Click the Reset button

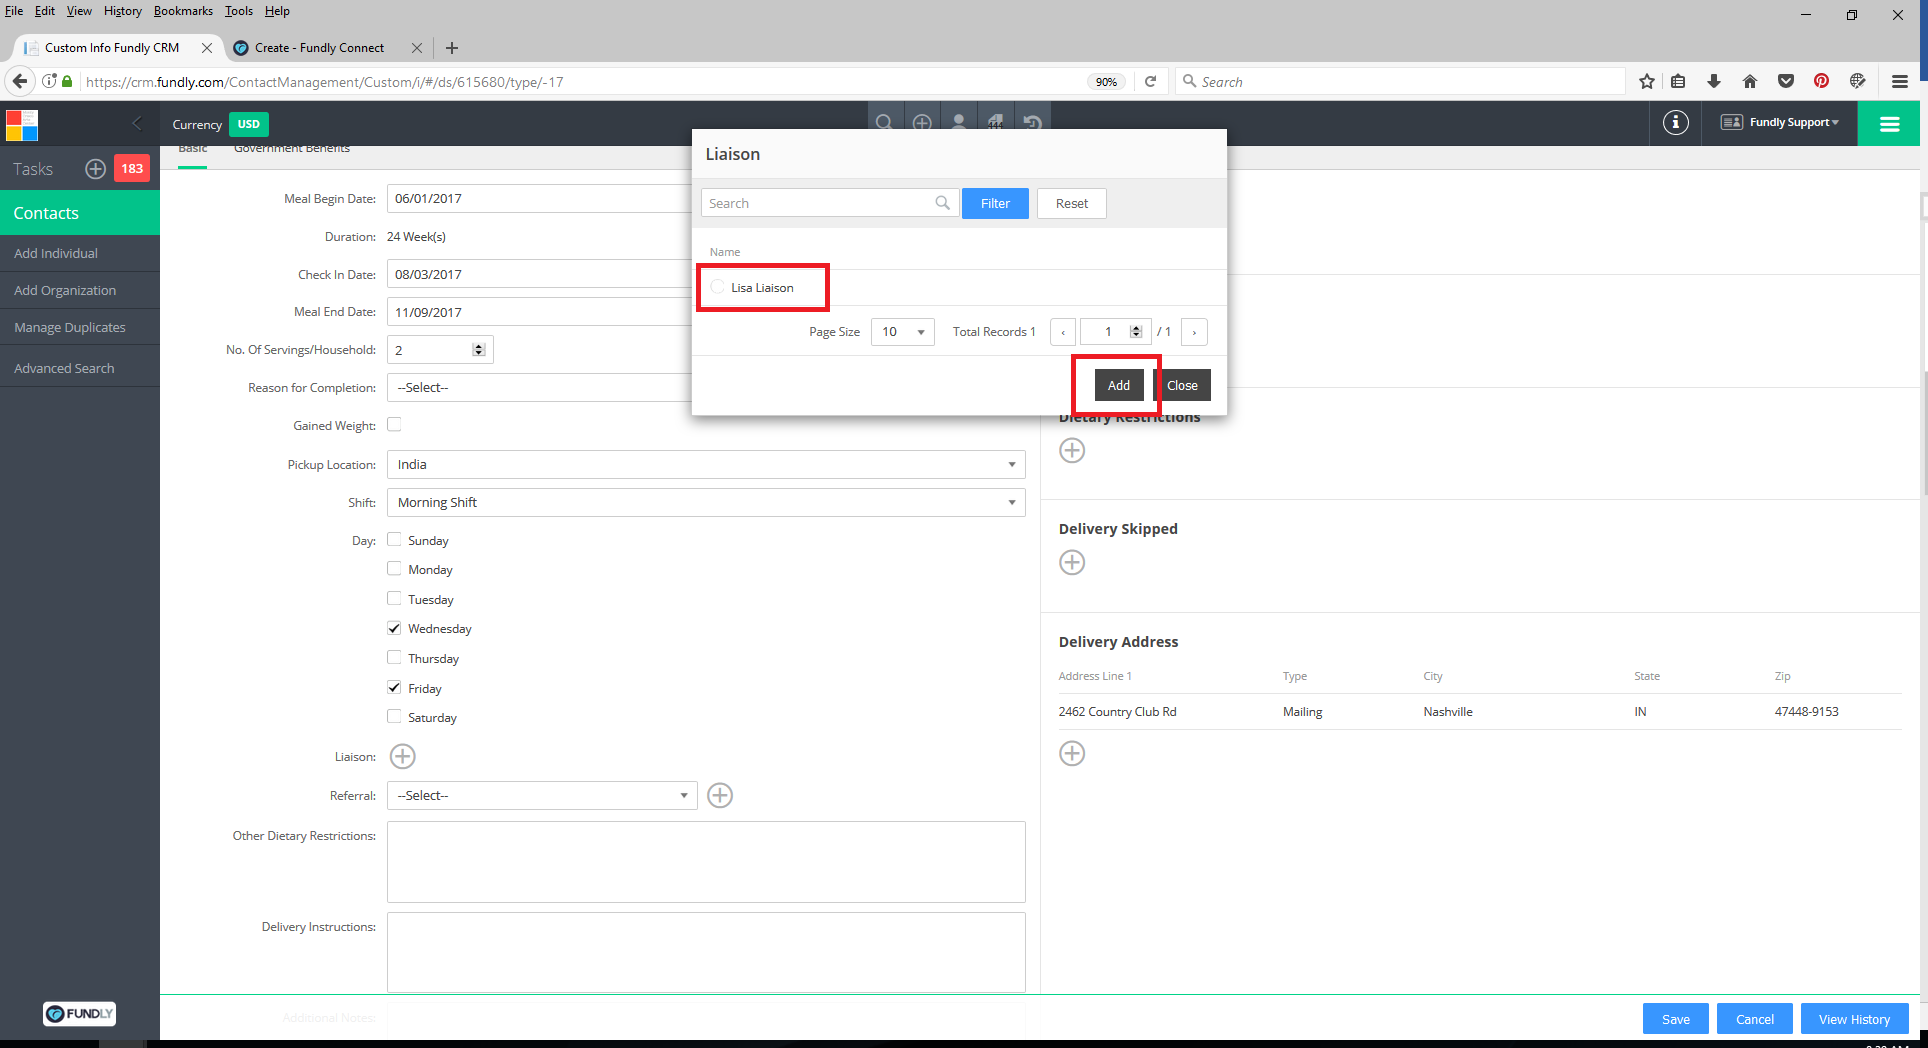tap(1072, 204)
